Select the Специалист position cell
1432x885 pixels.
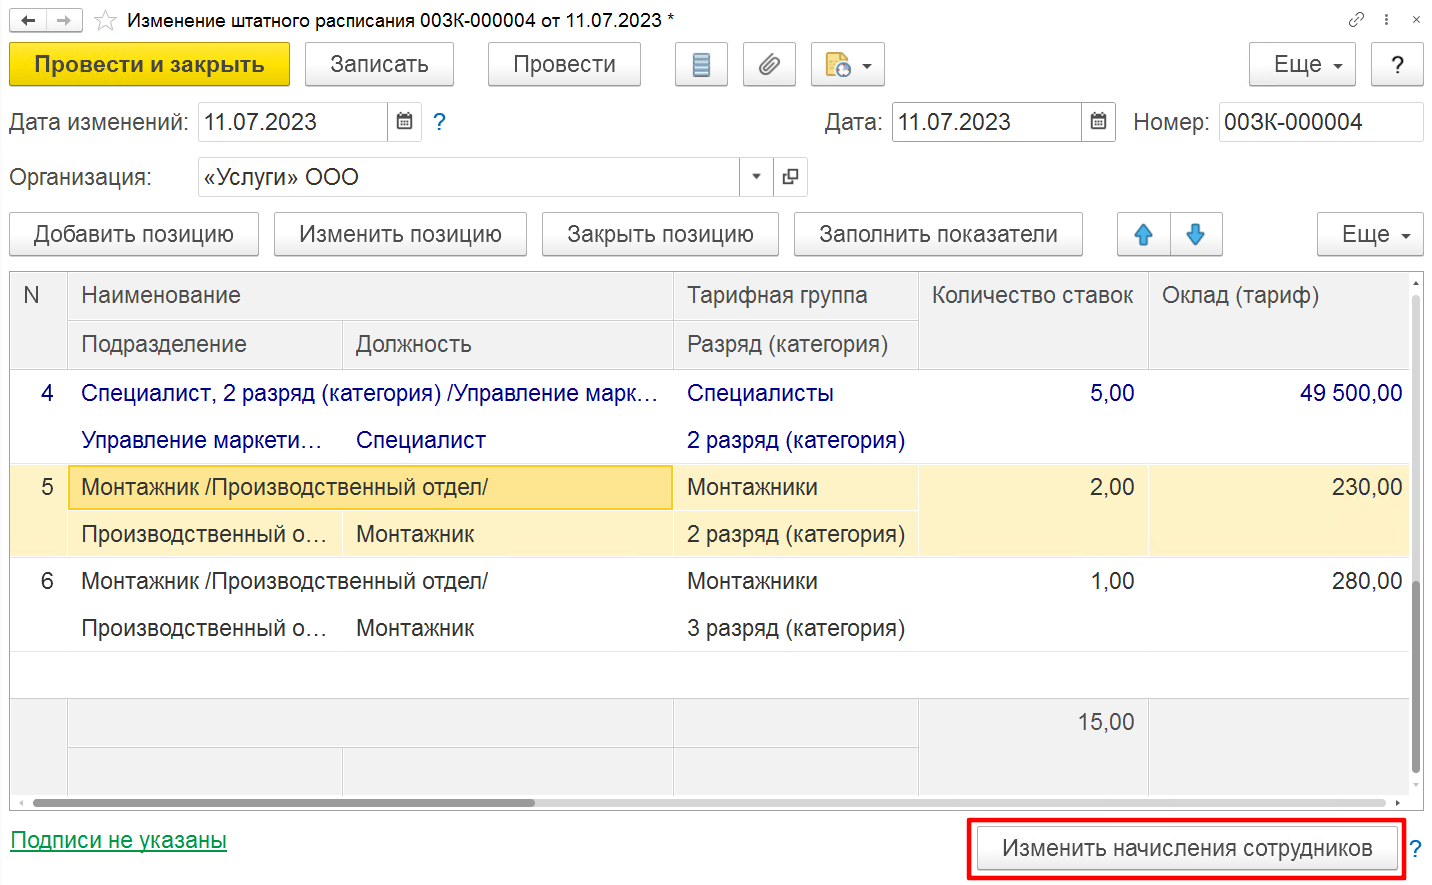coord(508,441)
